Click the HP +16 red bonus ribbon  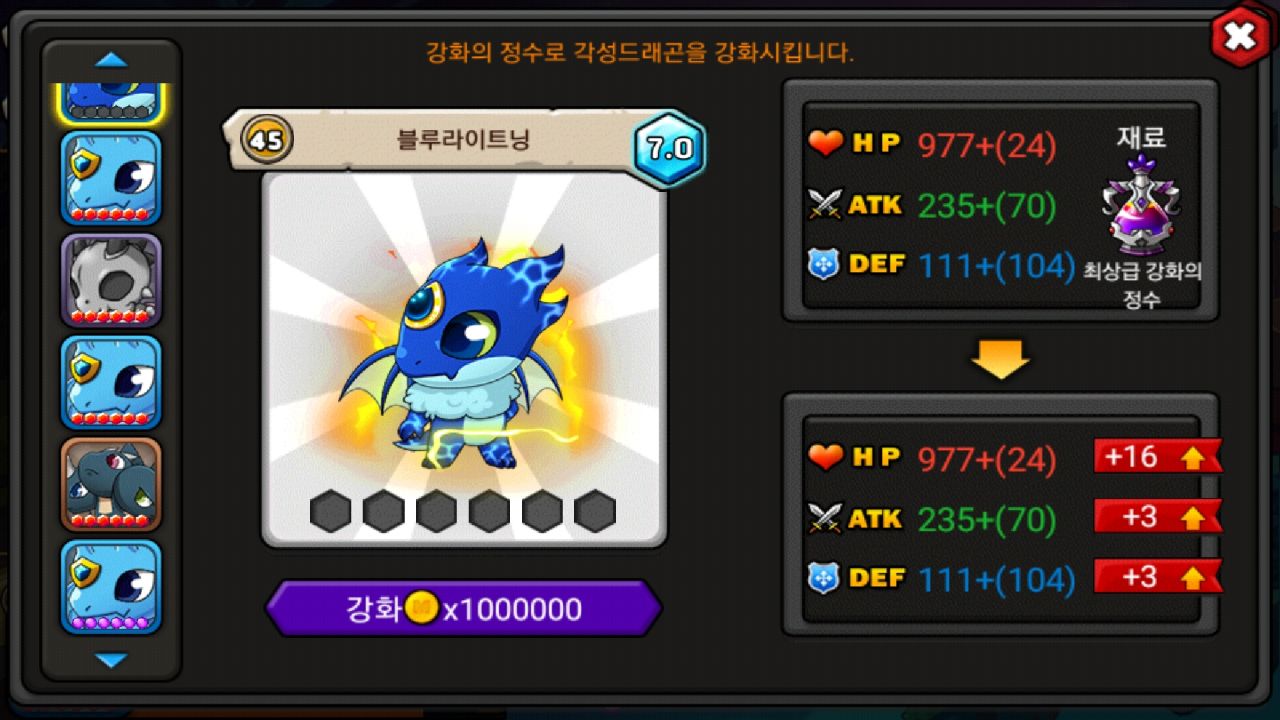click(1157, 457)
